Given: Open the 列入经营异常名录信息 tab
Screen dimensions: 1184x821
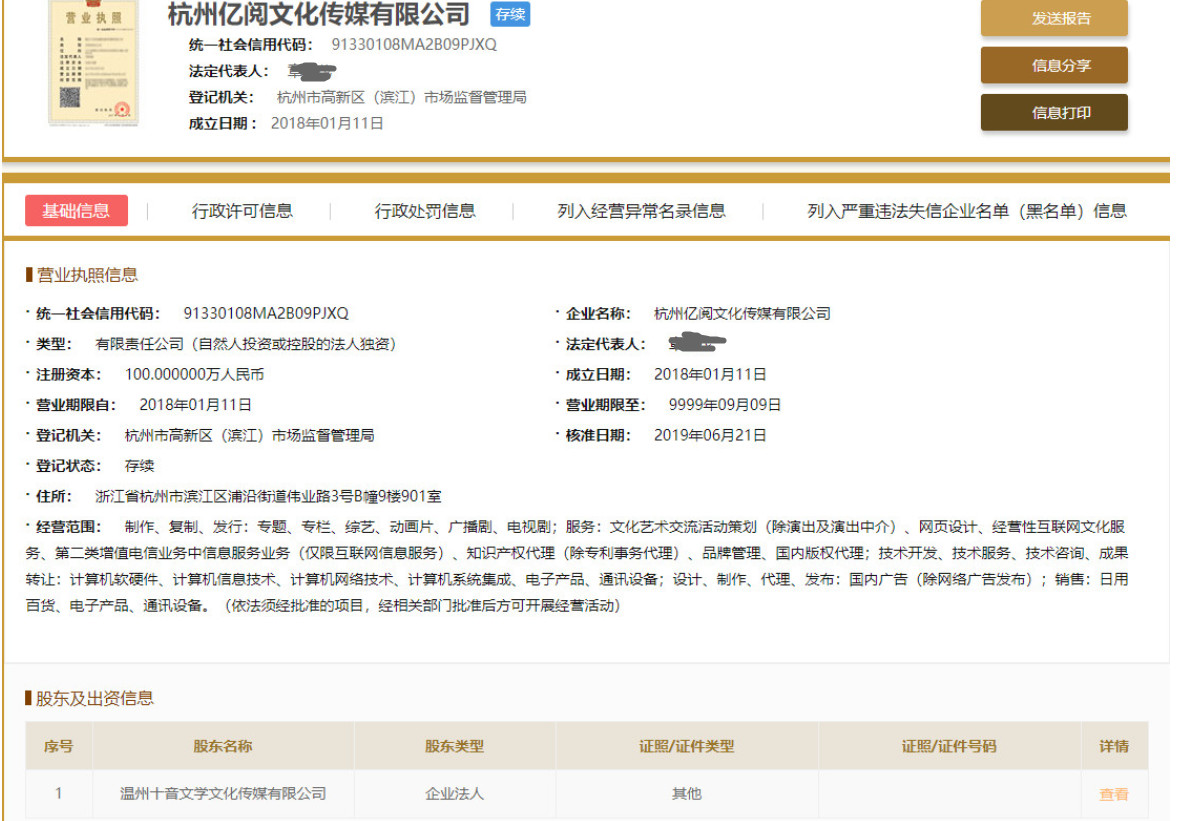Looking at the screenshot, I should point(641,211).
